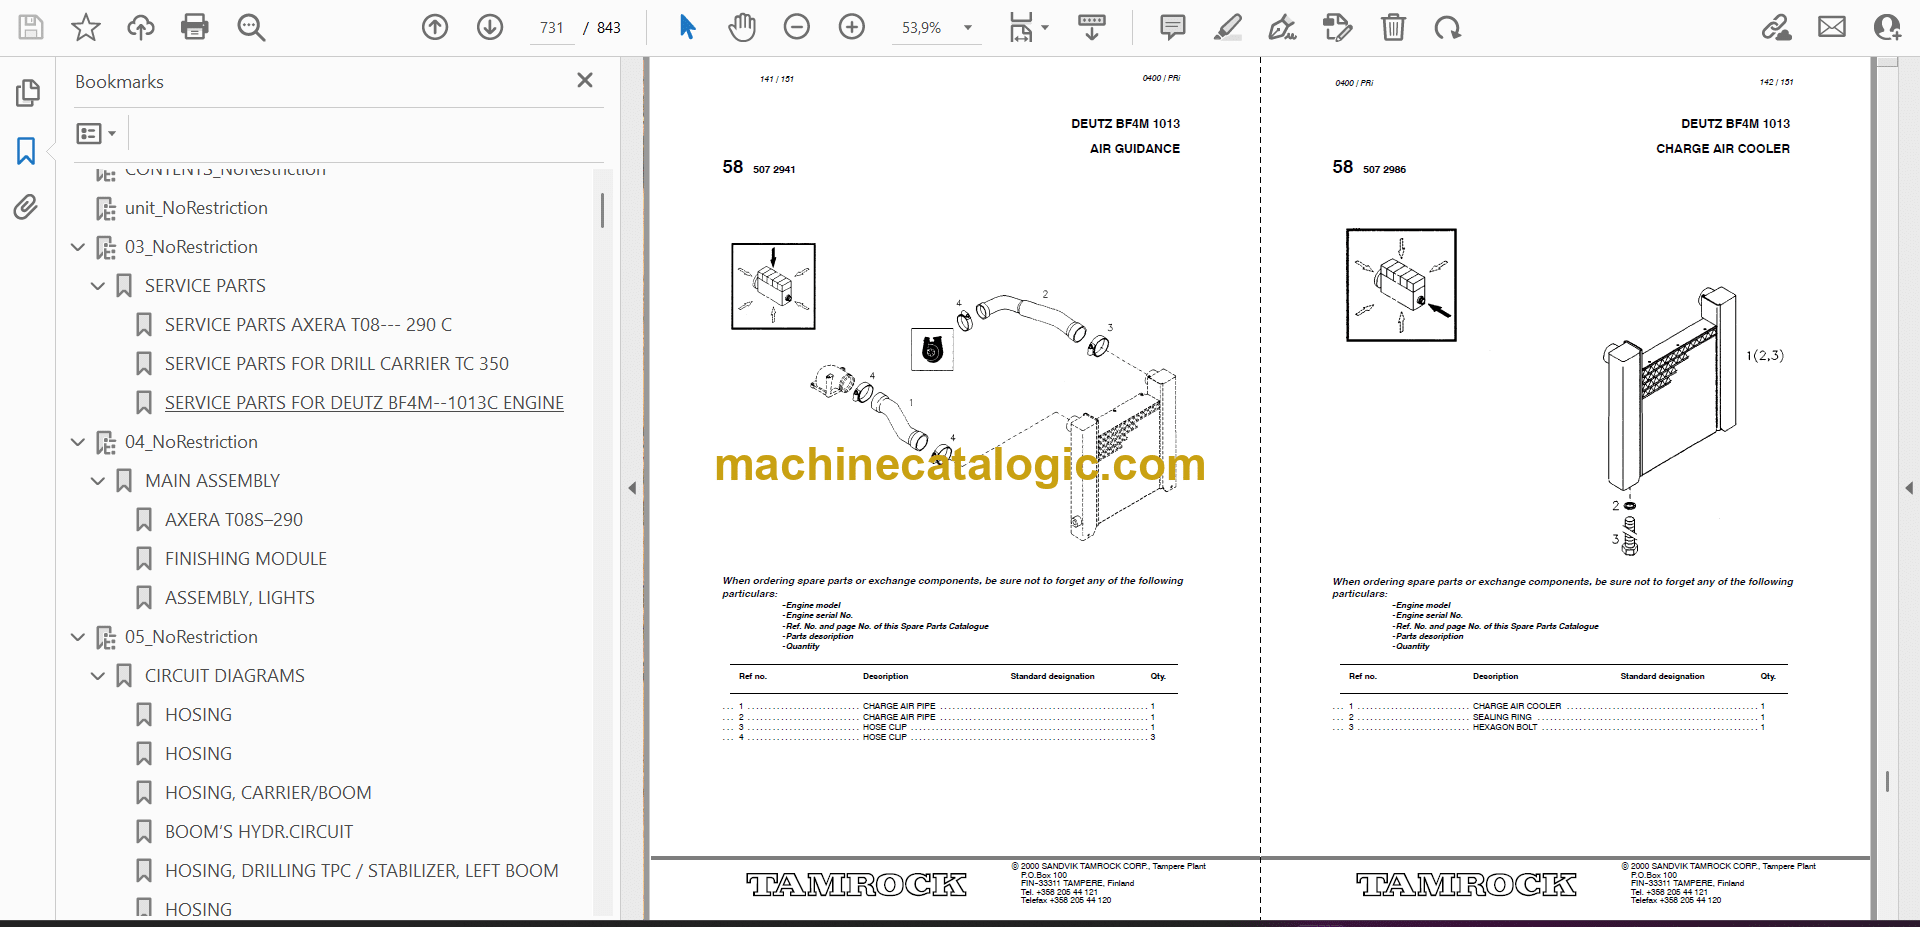Jump to the FINISHING MODULE bookmark

pyautogui.click(x=246, y=559)
